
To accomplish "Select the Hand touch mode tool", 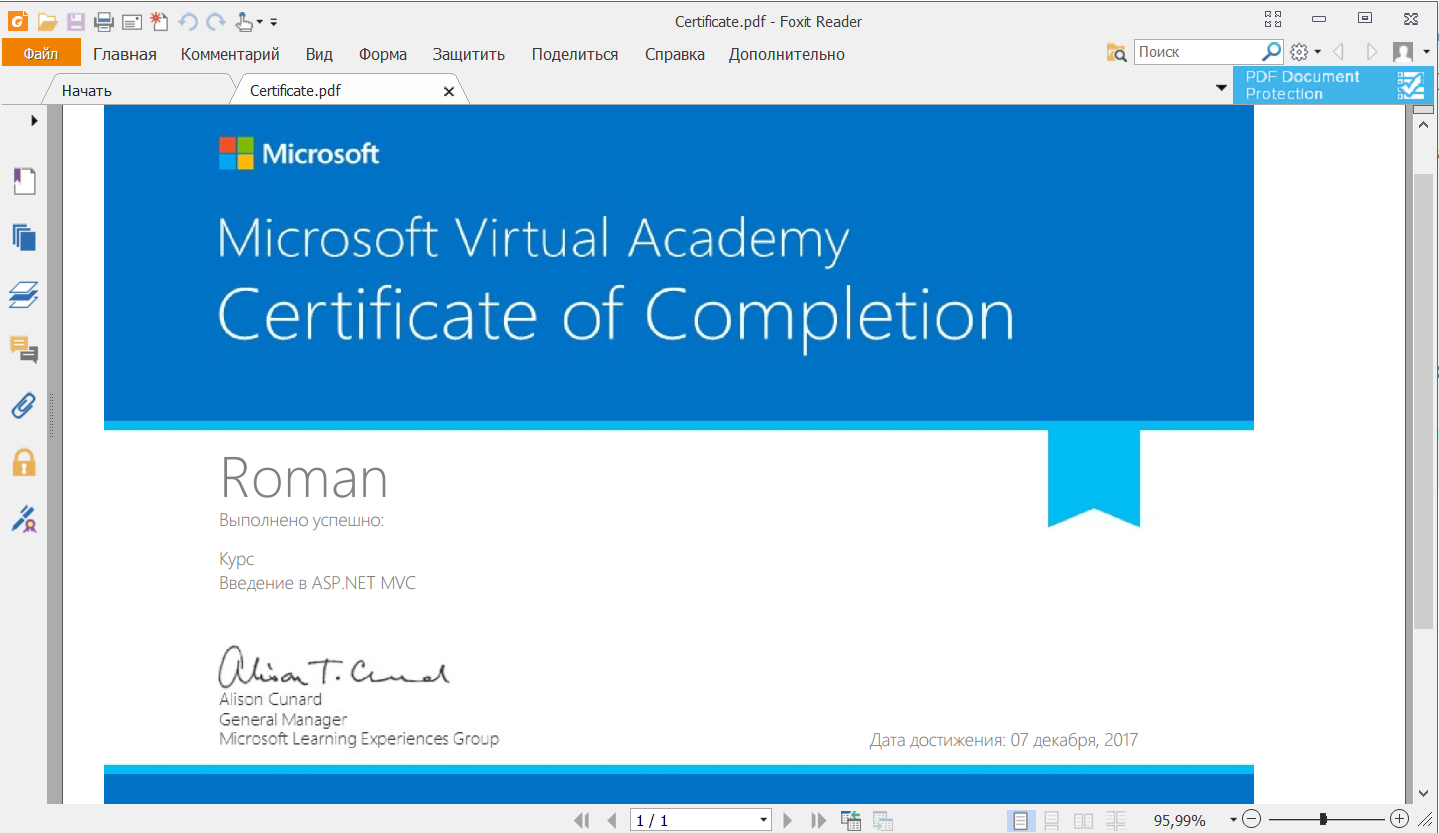I will point(244,21).
